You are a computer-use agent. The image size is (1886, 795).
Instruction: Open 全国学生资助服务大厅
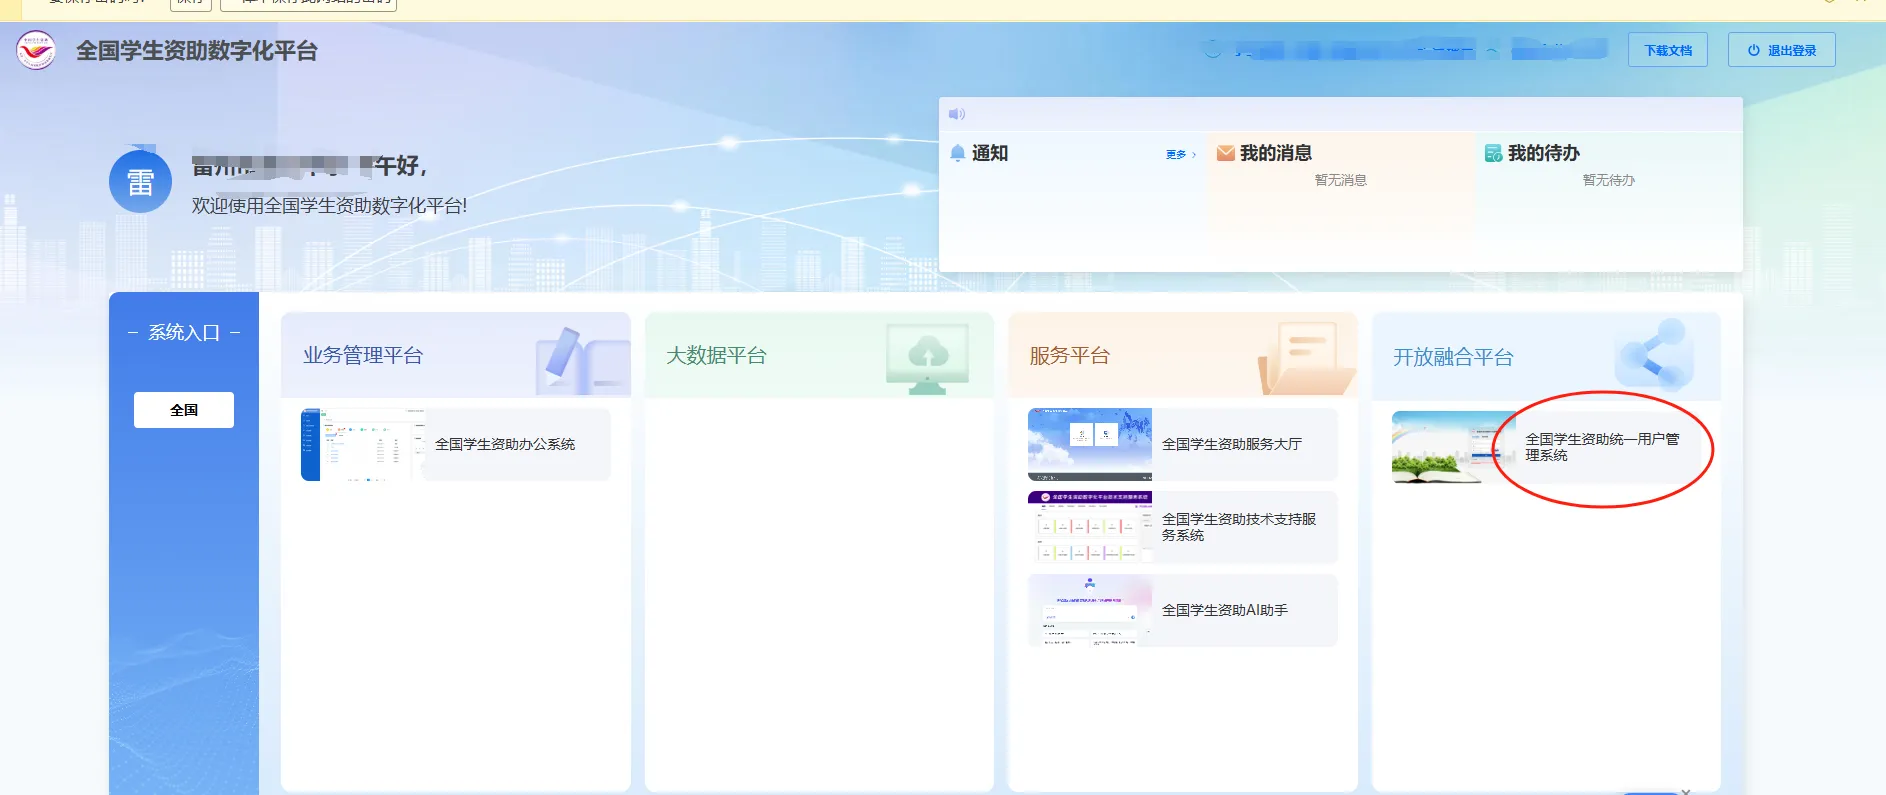(1231, 444)
